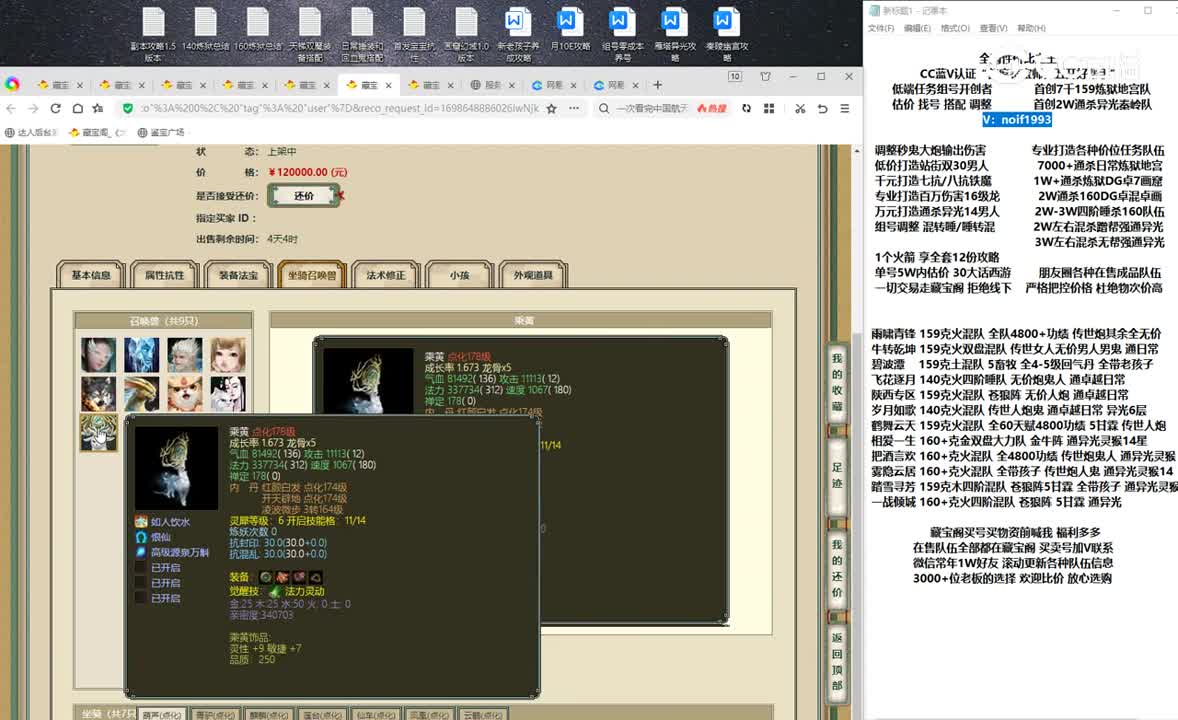
Task: Open the 文件(F) menu in Notepad
Action: (x=880, y=28)
